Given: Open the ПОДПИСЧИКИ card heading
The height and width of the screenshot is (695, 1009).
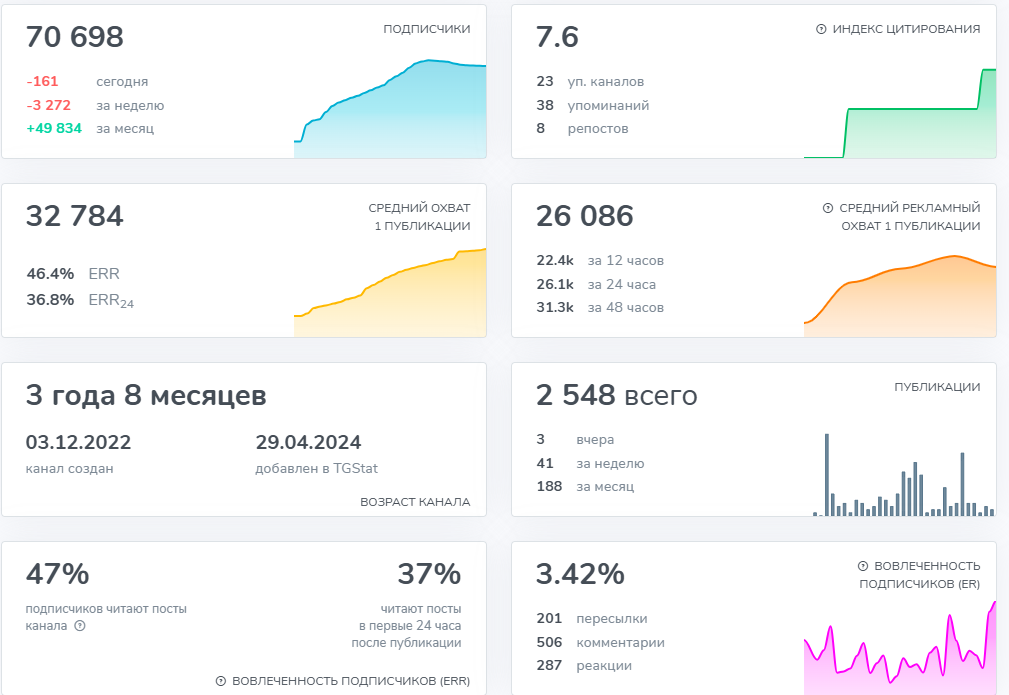Looking at the screenshot, I should point(427,29).
